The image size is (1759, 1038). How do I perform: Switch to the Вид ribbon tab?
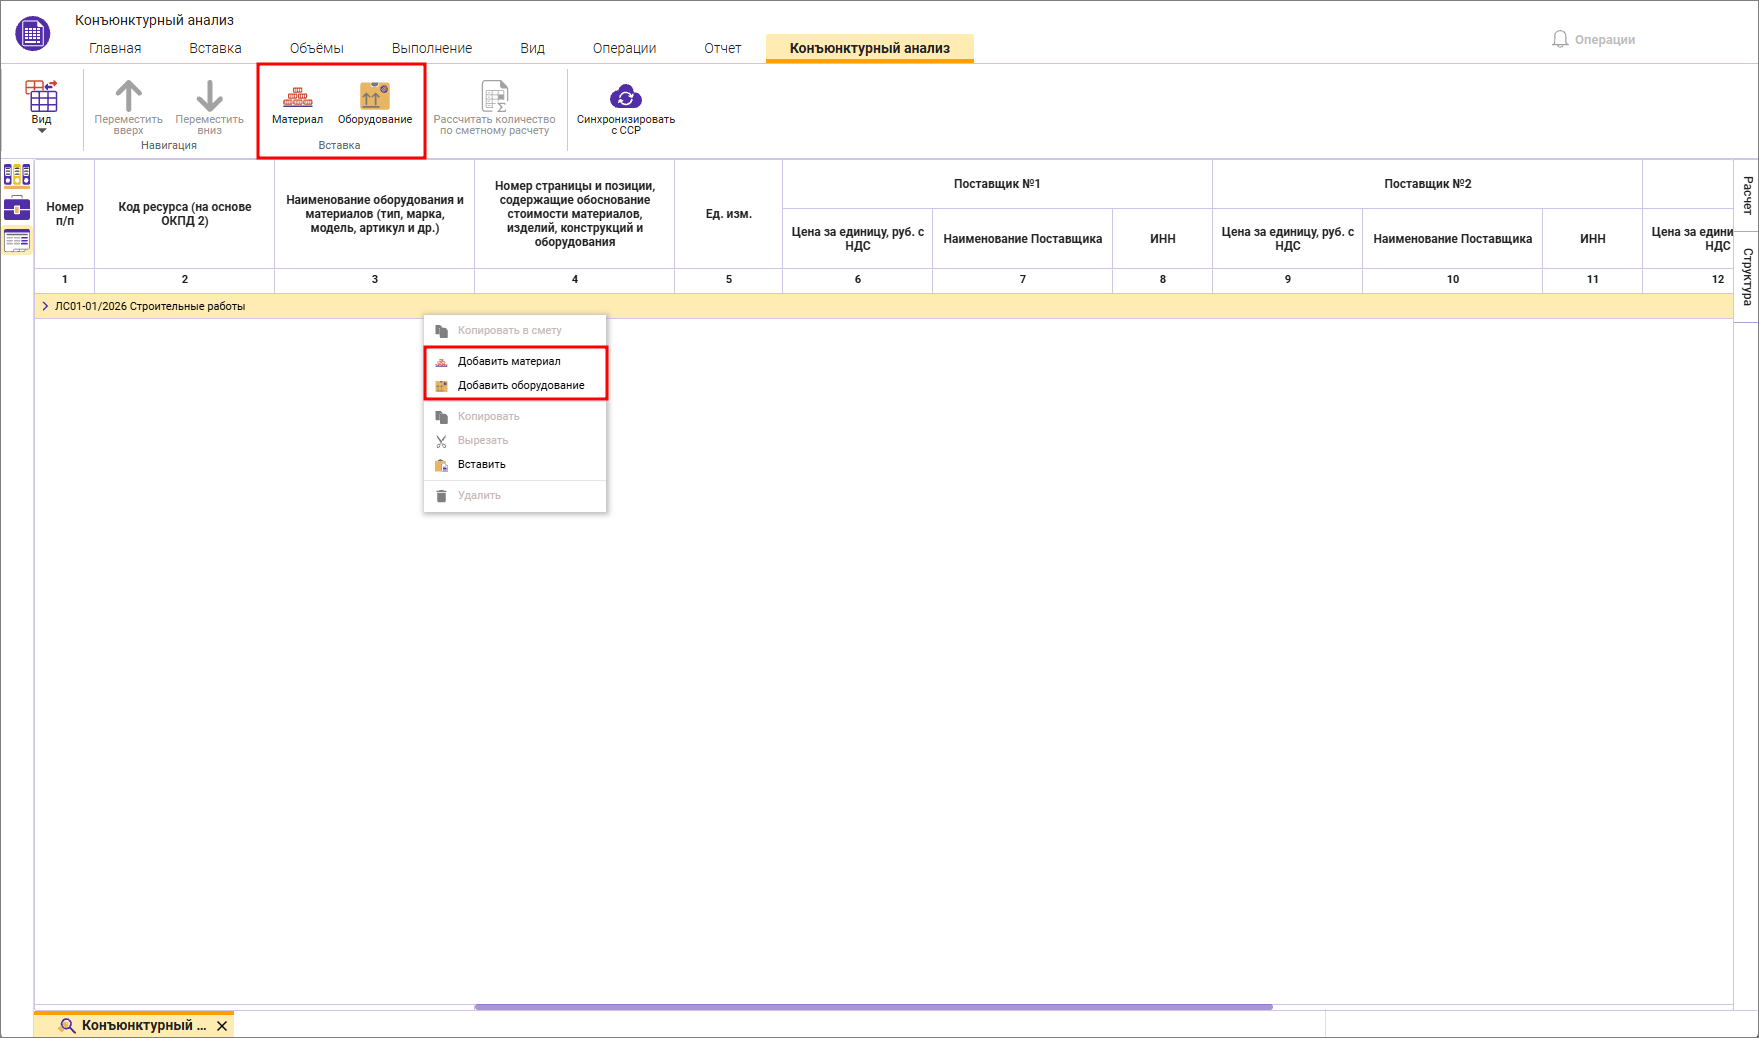click(x=533, y=48)
